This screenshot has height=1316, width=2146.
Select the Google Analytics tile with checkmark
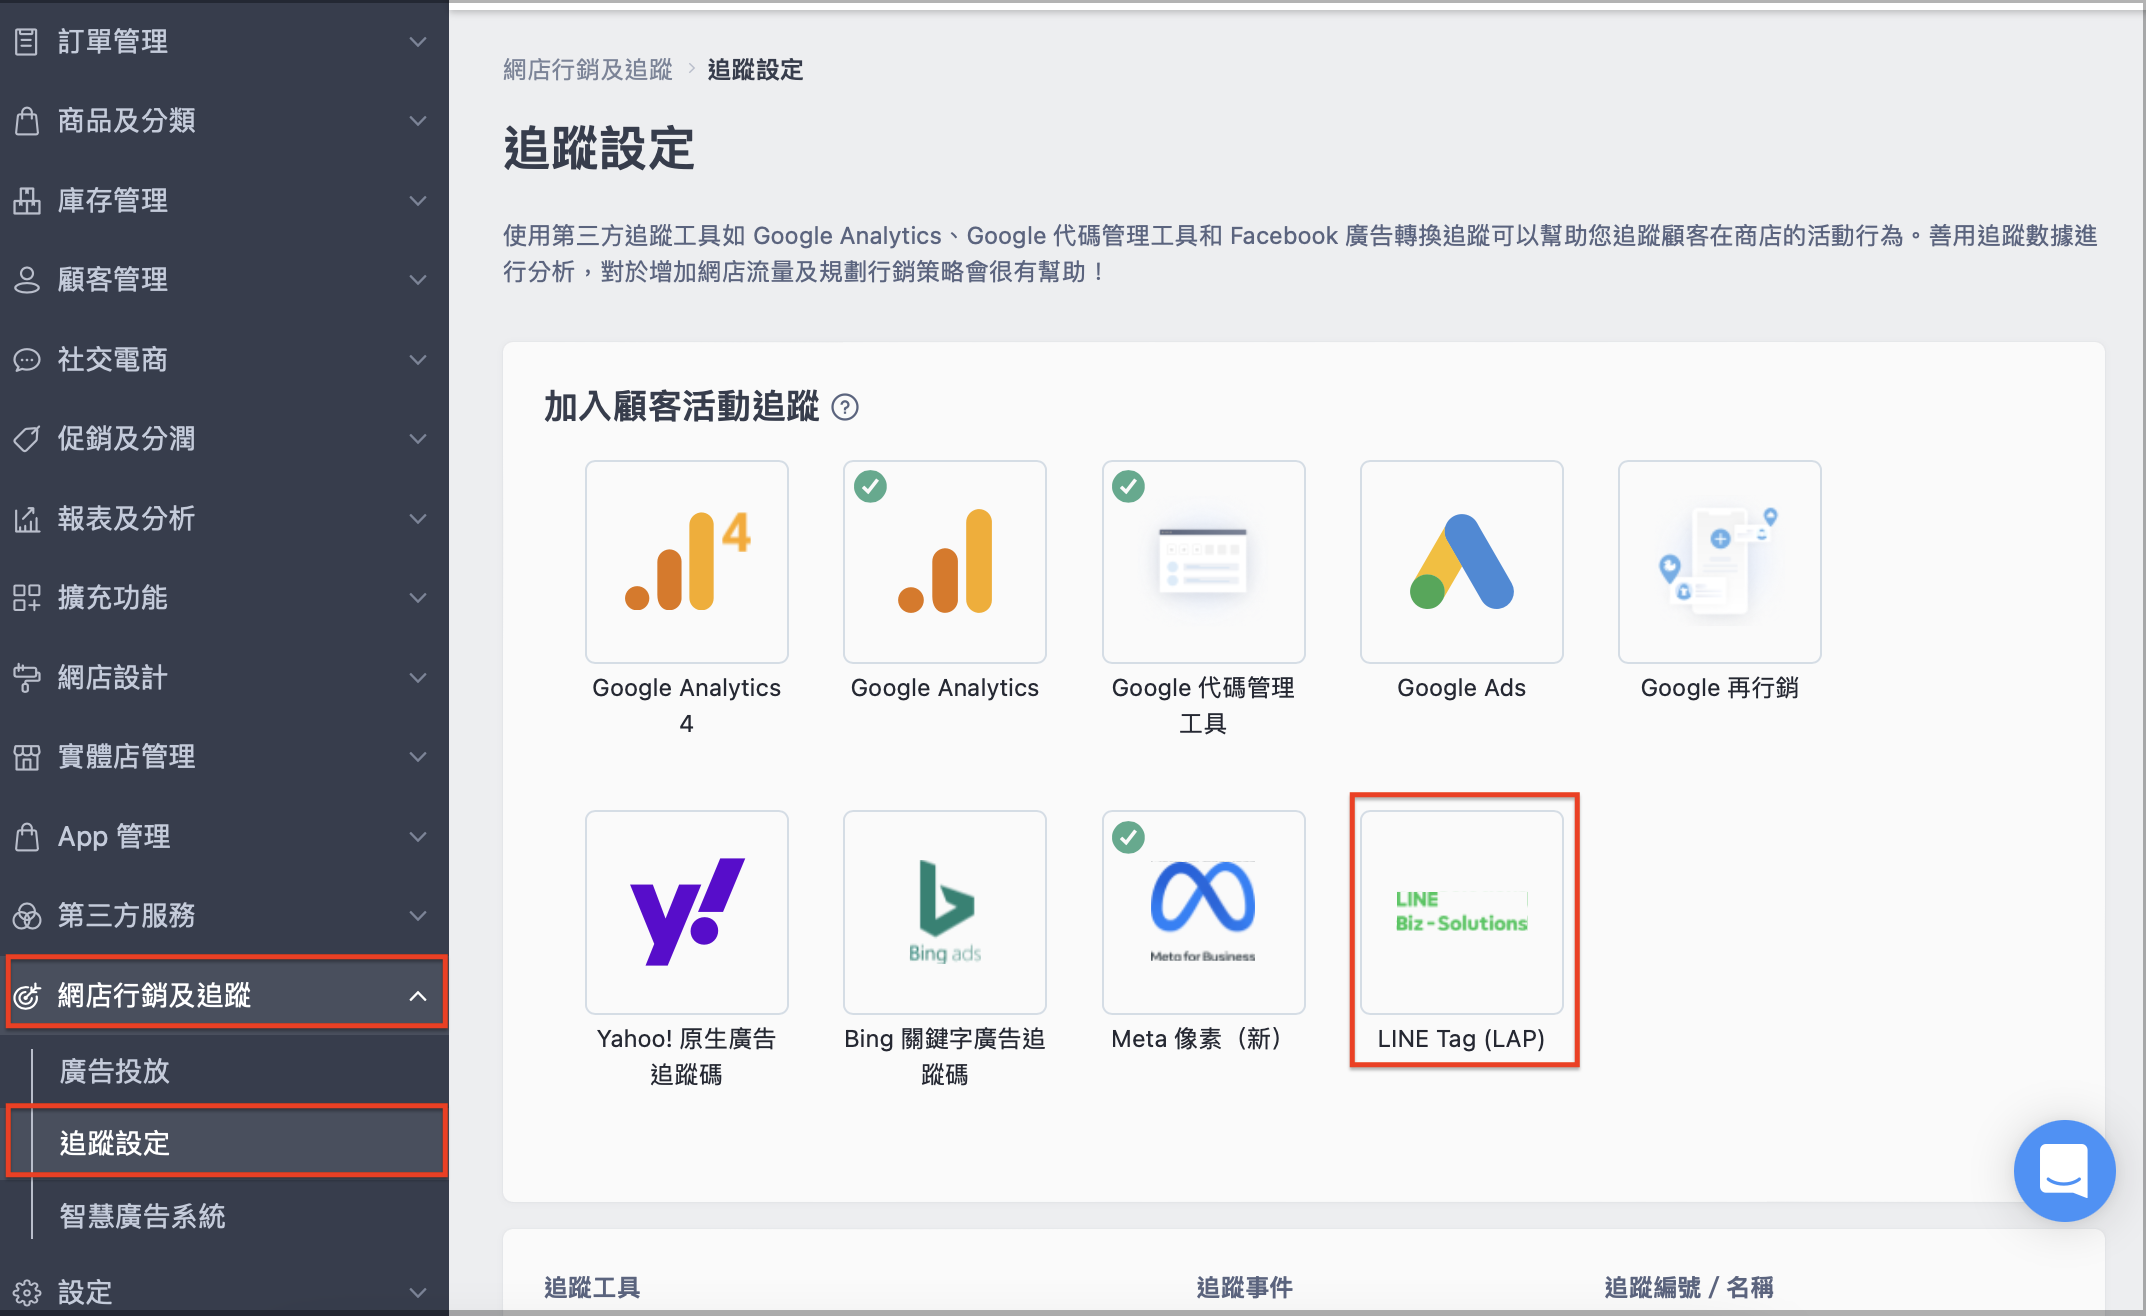(945, 562)
